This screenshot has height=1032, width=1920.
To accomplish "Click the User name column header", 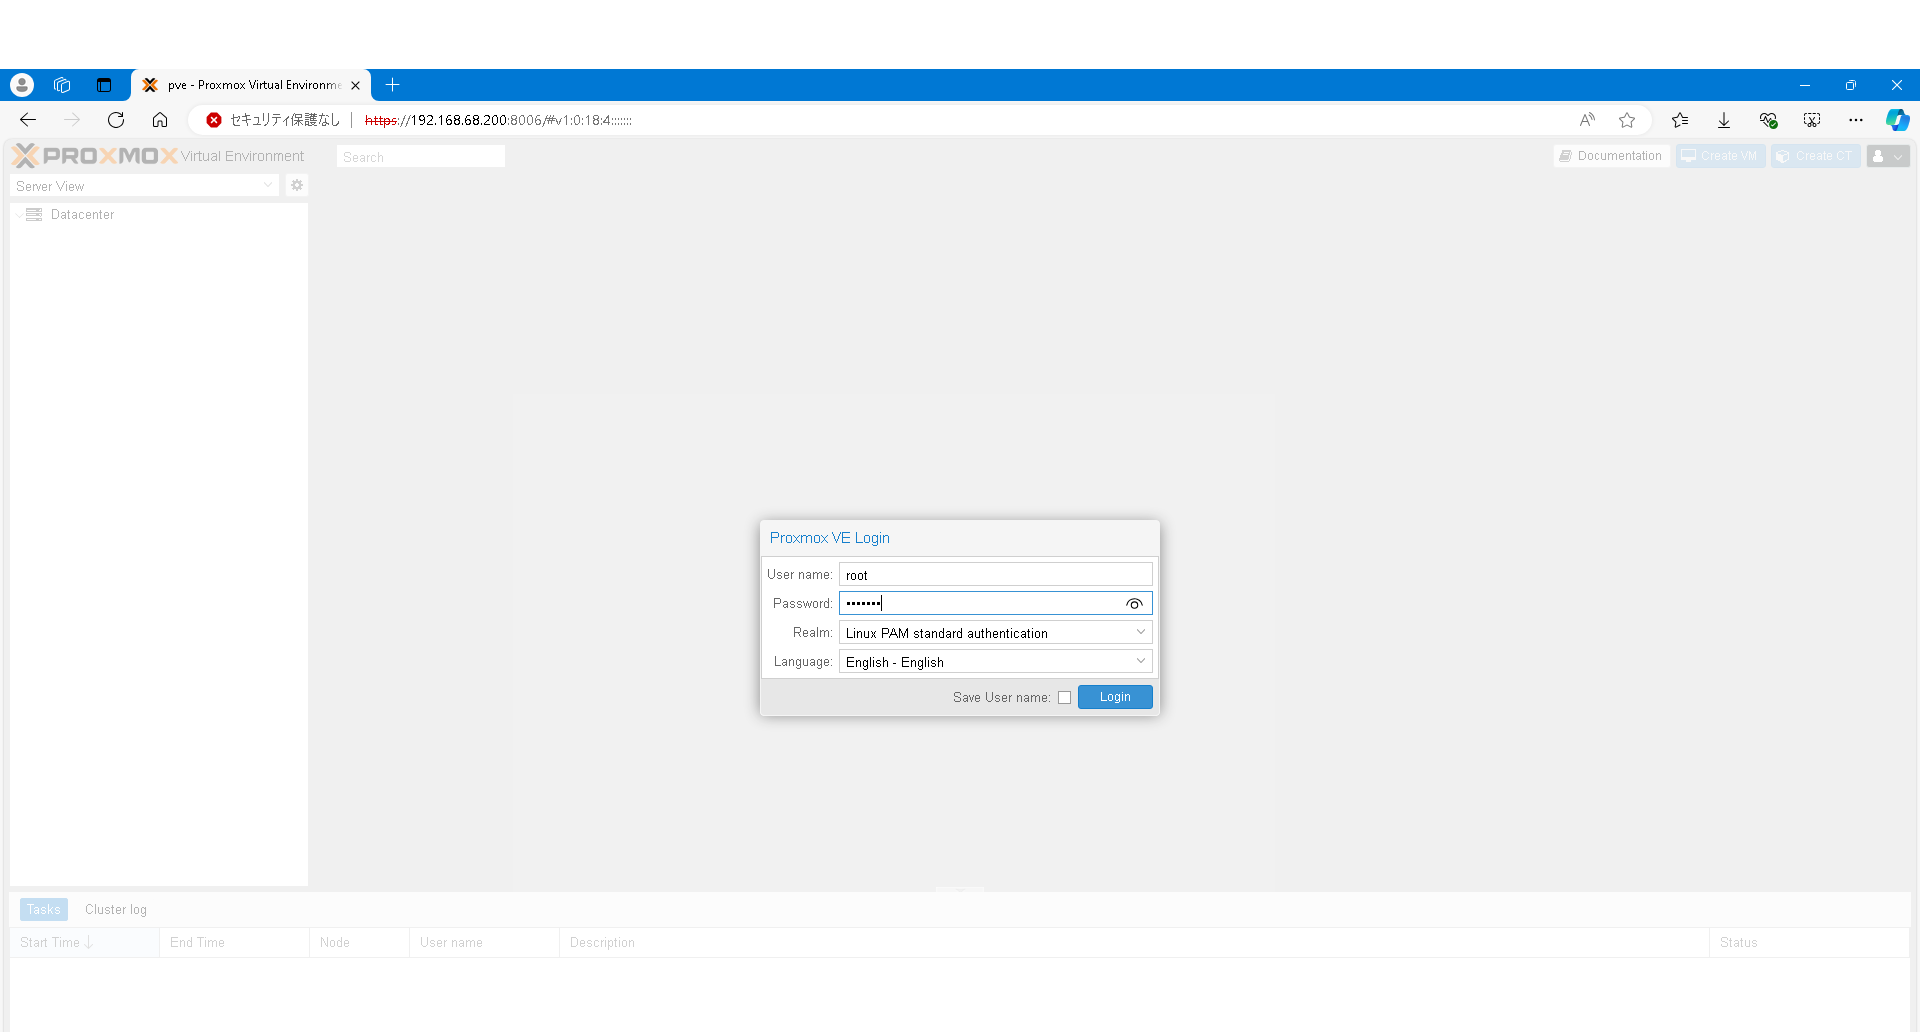I will [x=484, y=942].
